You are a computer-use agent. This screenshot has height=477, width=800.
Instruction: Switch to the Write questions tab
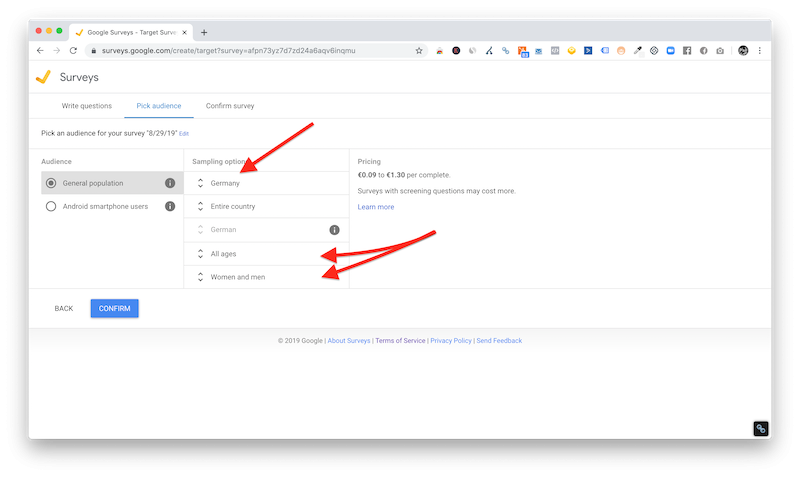click(x=87, y=106)
